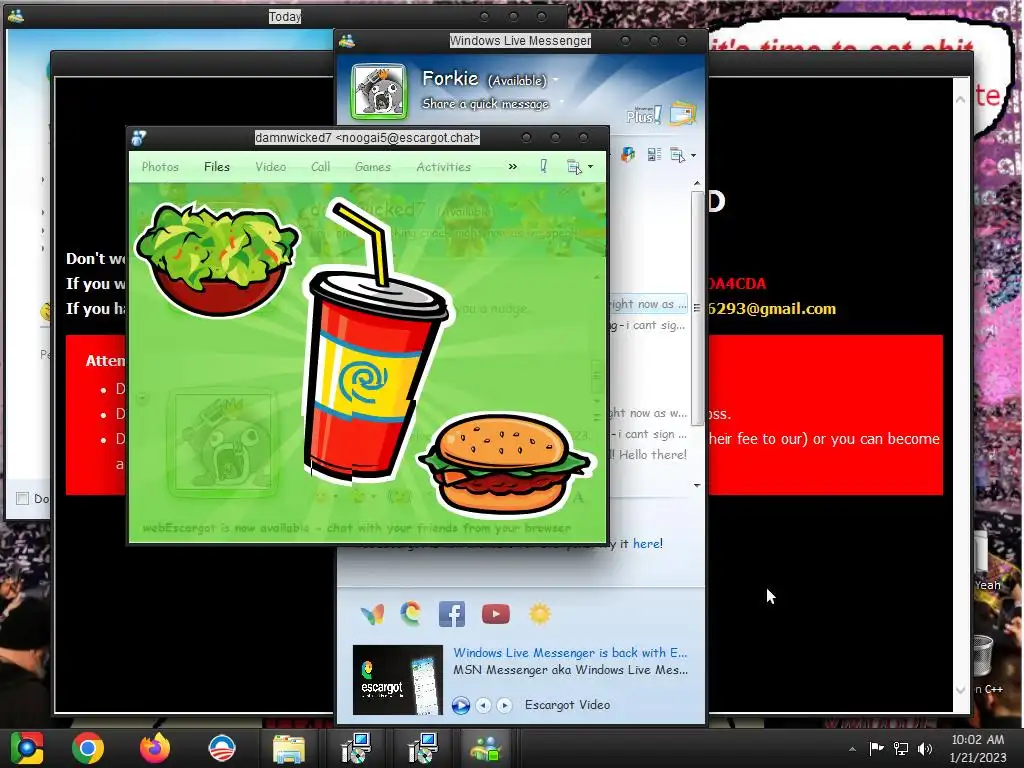Click the 'Hello there!' message row
Screen dimensions: 1024x768
(x=648, y=455)
